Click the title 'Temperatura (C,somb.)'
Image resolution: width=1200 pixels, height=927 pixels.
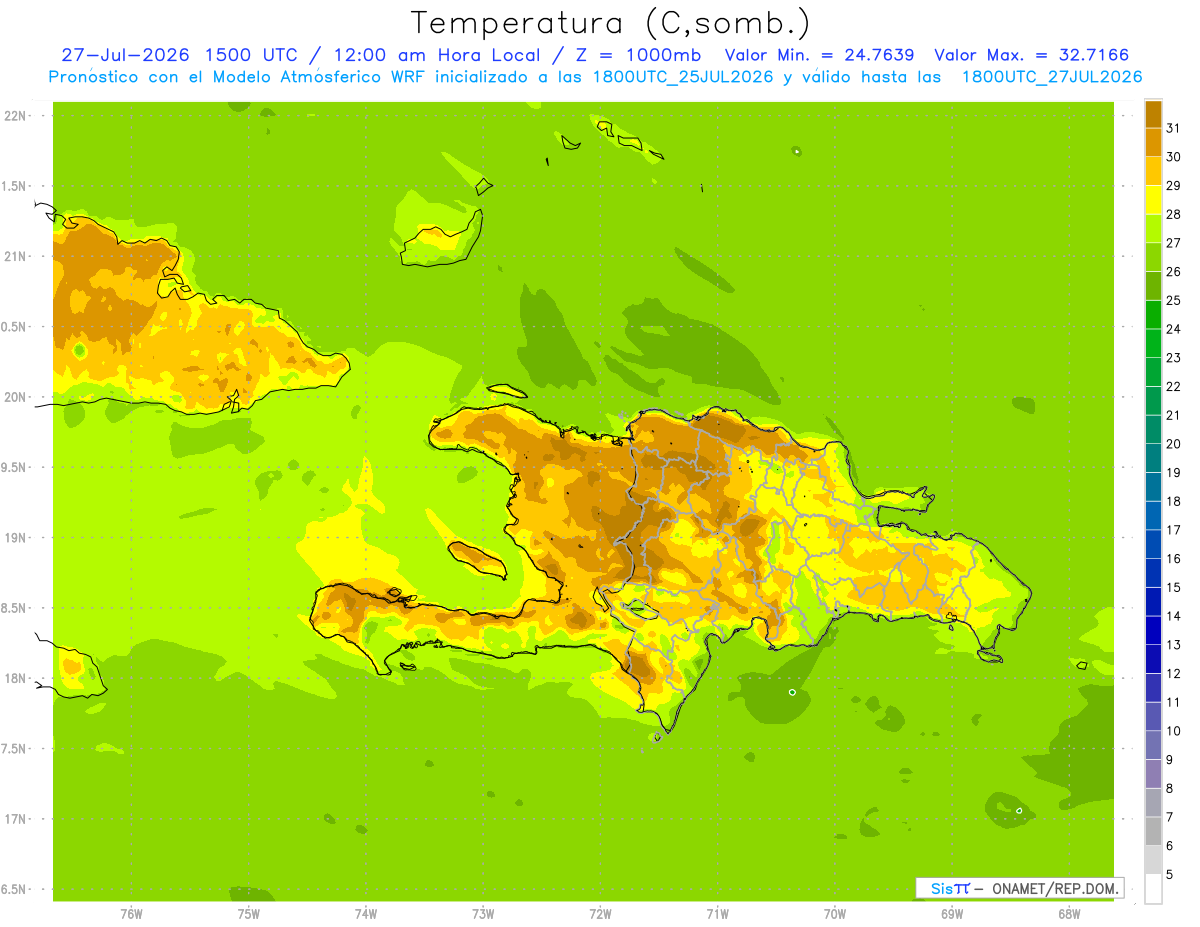(x=610, y=22)
